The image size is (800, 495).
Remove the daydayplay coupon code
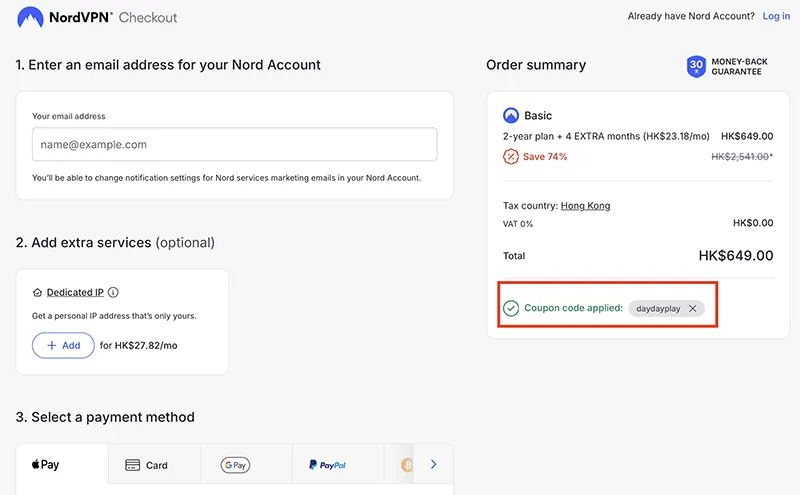693,309
